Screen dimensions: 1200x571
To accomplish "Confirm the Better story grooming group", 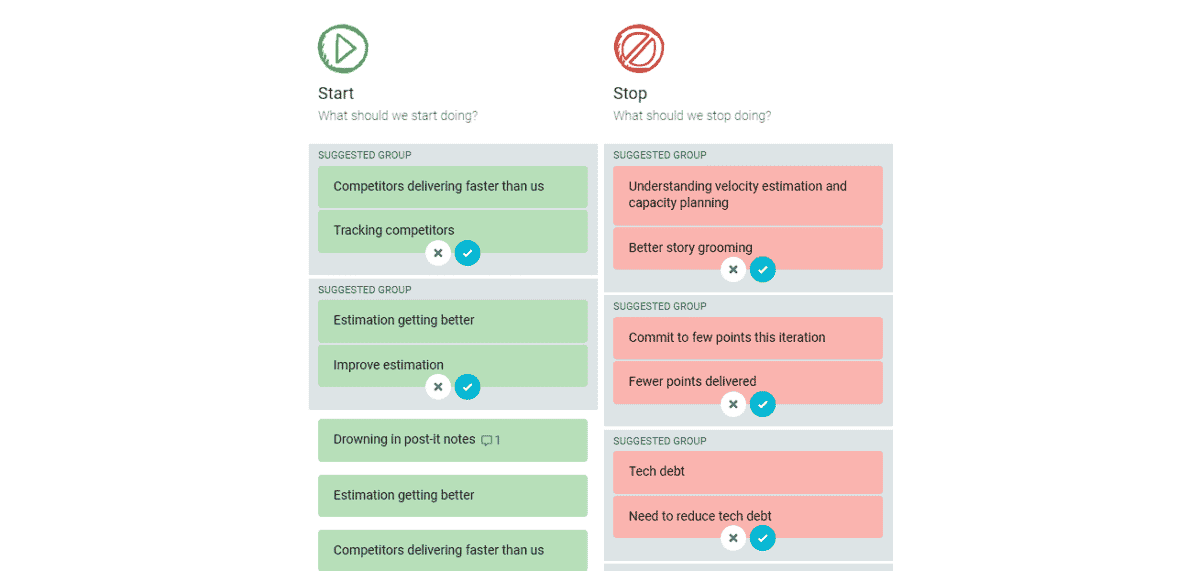I will pos(762,270).
